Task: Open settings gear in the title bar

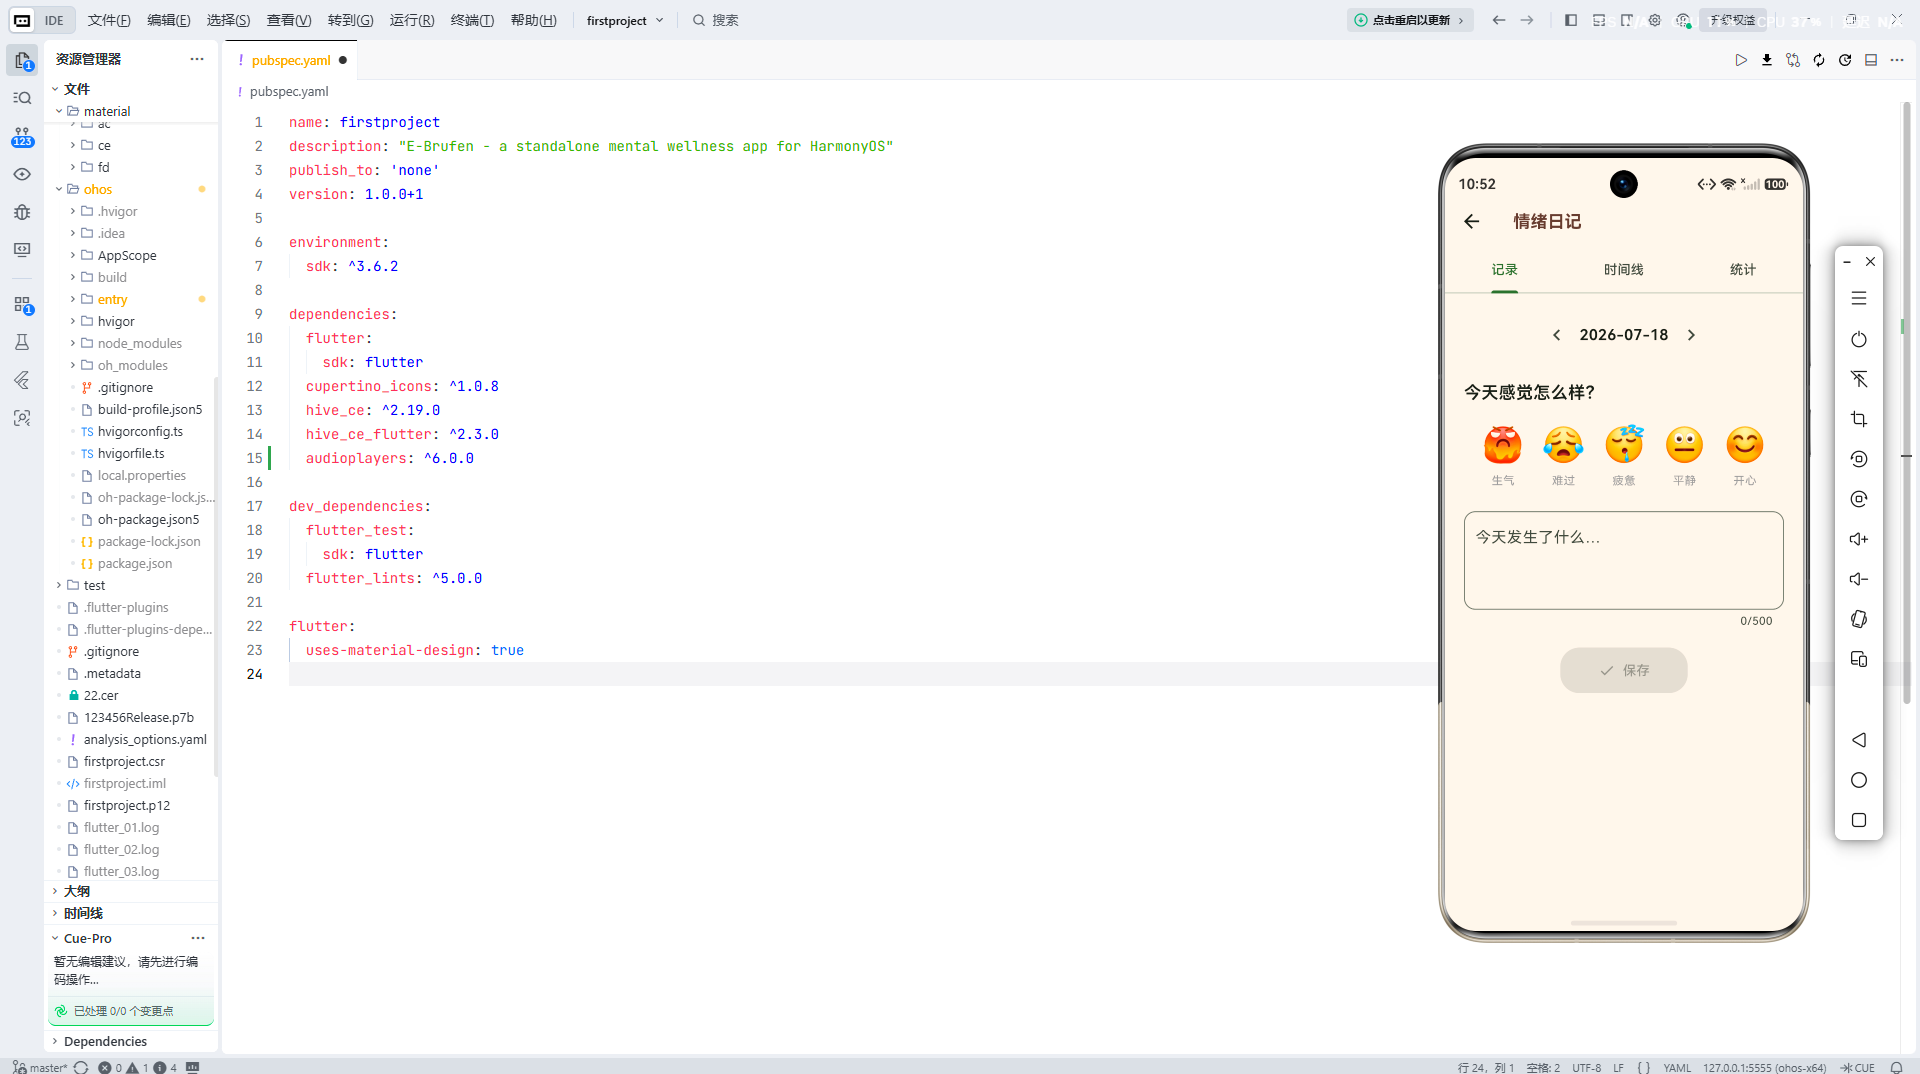Action: pos(1655,20)
